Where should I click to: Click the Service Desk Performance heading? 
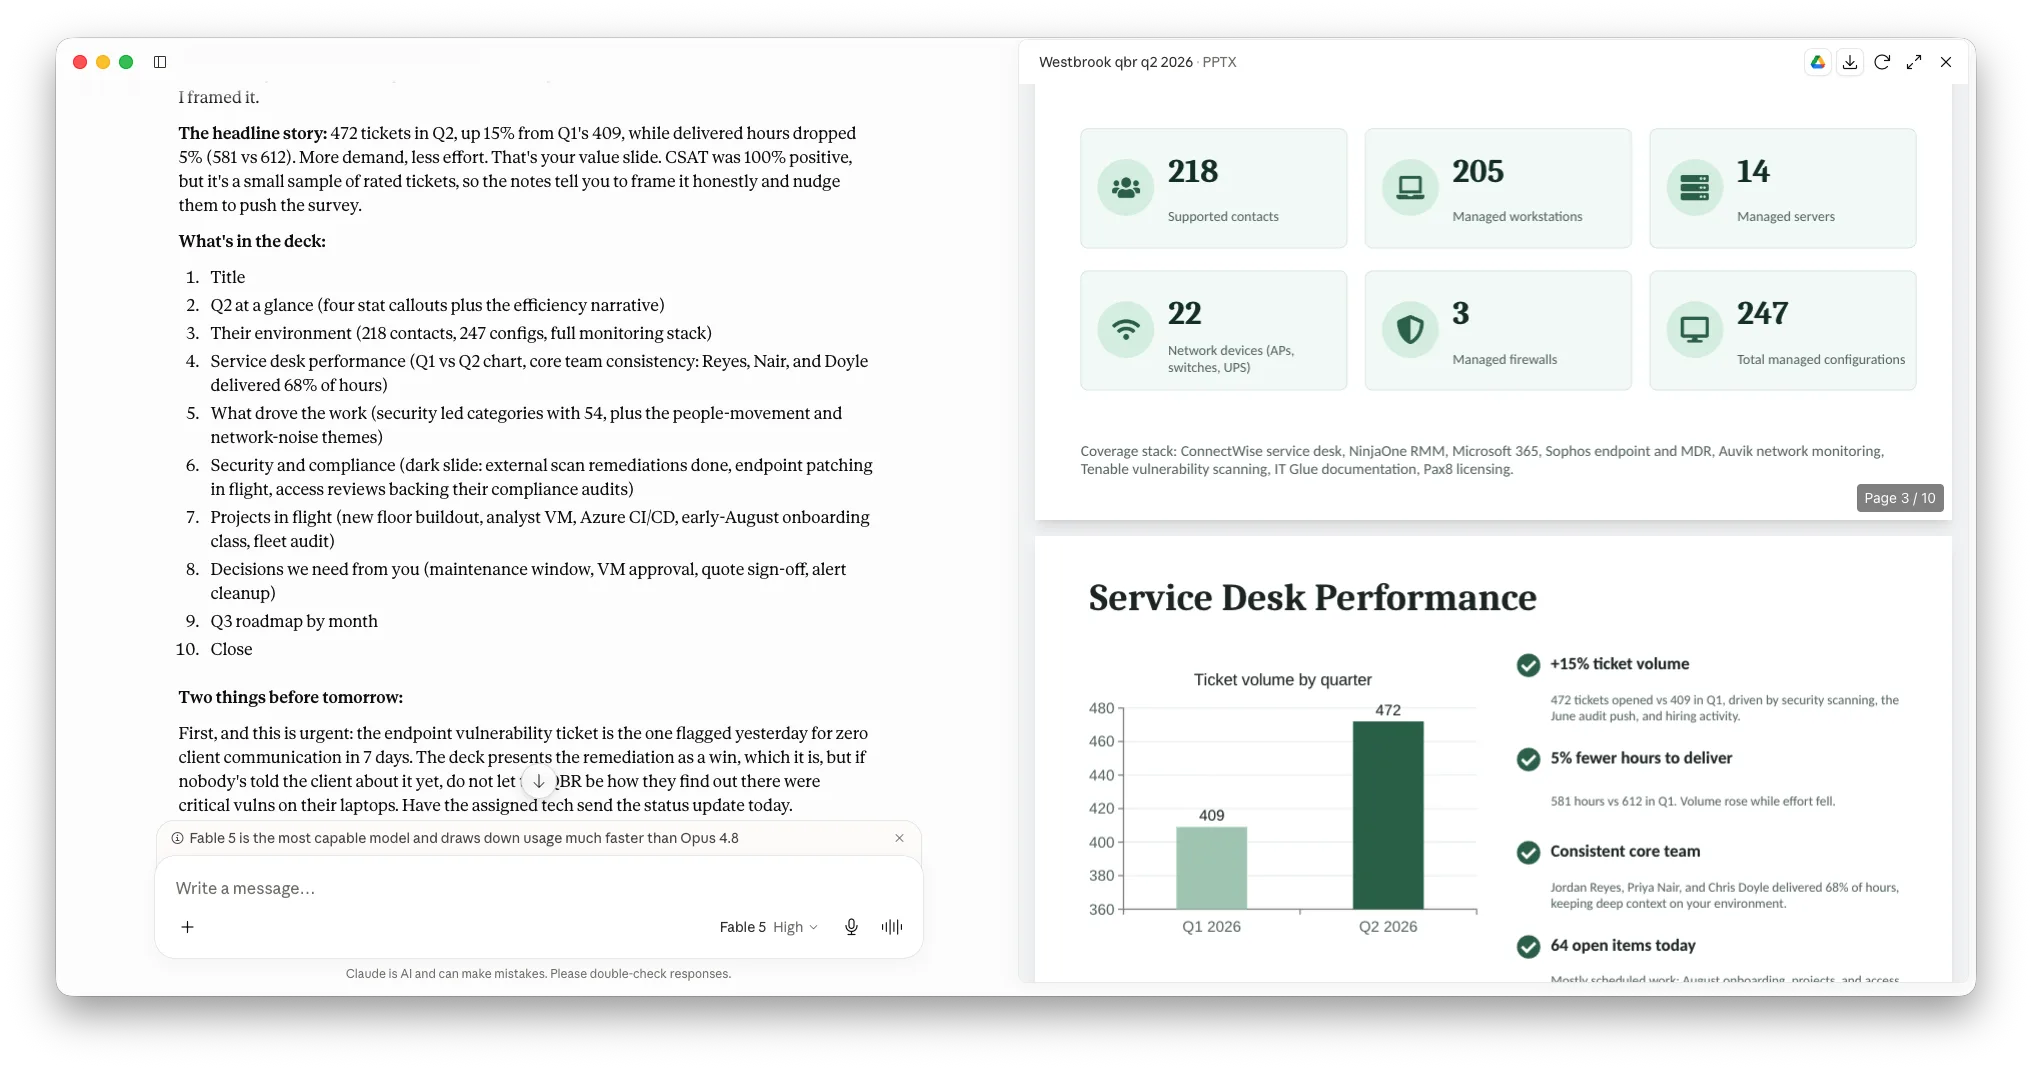tap(1312, 597)
